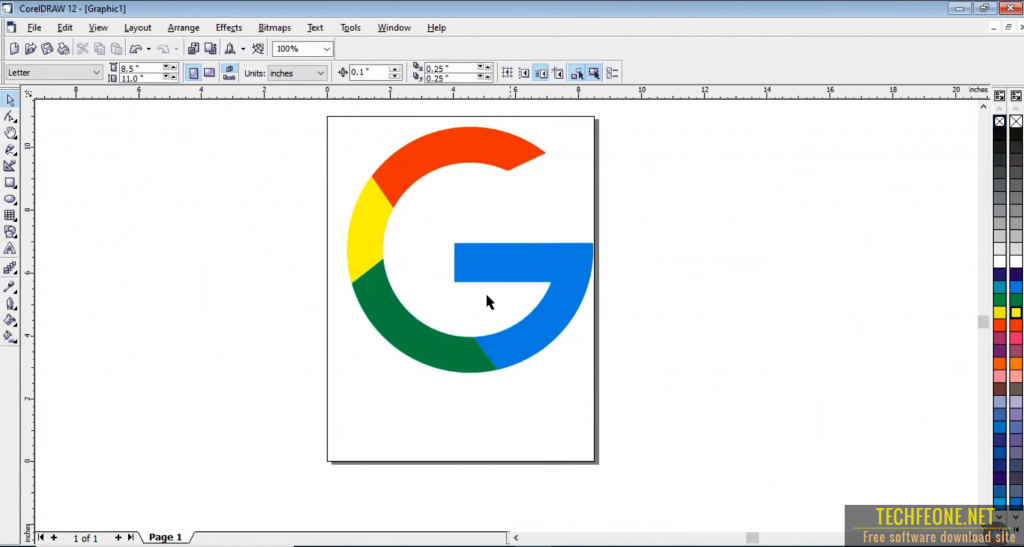Viewport: 1024px width, 547px height.
Task: Open the right color palette flyout menu
Action: click(1016, 96)
